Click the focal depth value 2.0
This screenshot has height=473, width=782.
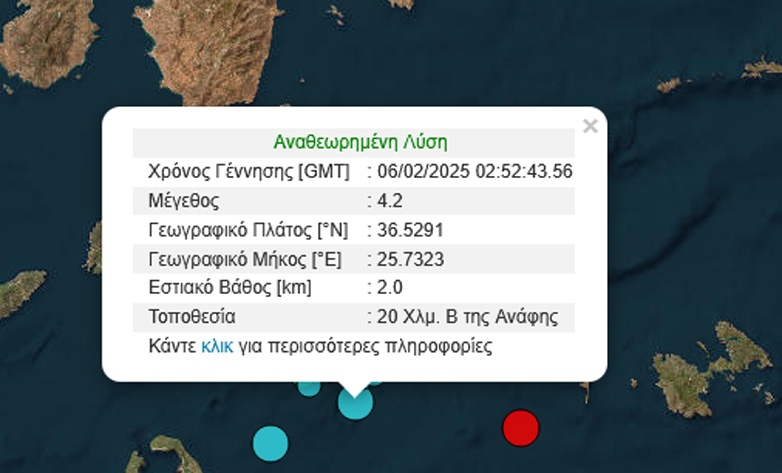[389, 288]
